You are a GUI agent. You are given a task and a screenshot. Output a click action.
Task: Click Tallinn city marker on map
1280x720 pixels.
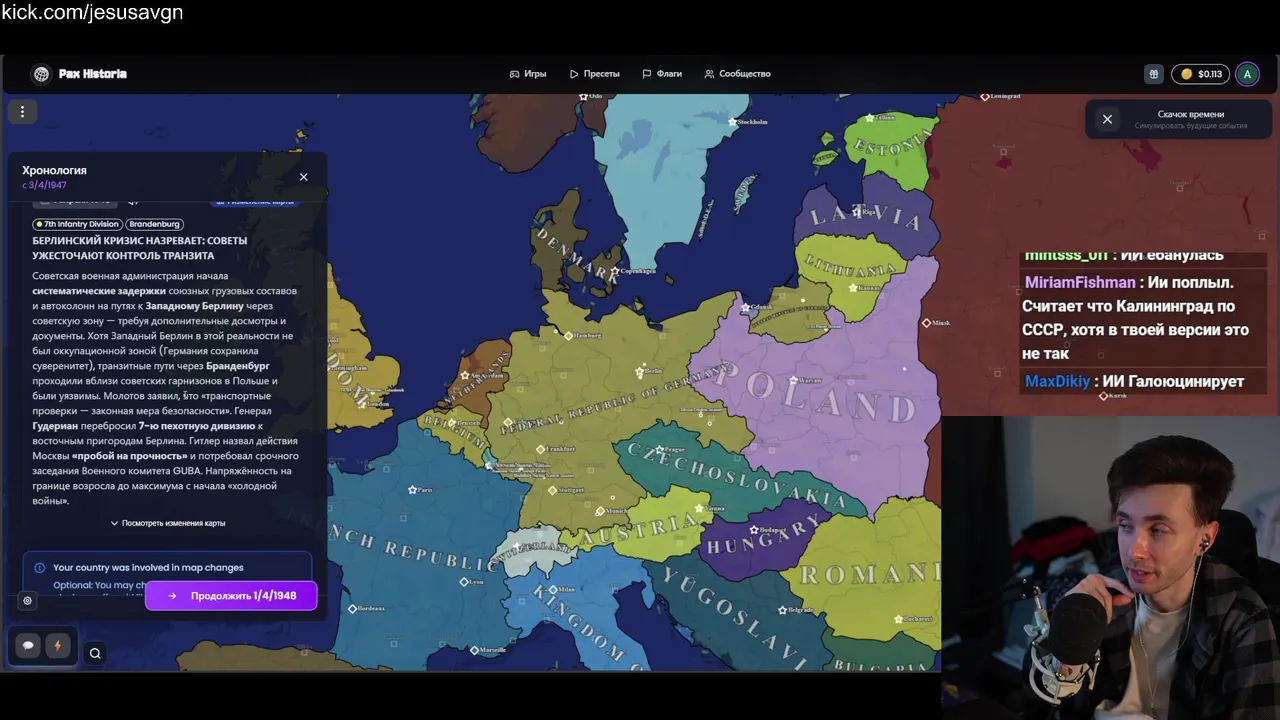[870, 117]
